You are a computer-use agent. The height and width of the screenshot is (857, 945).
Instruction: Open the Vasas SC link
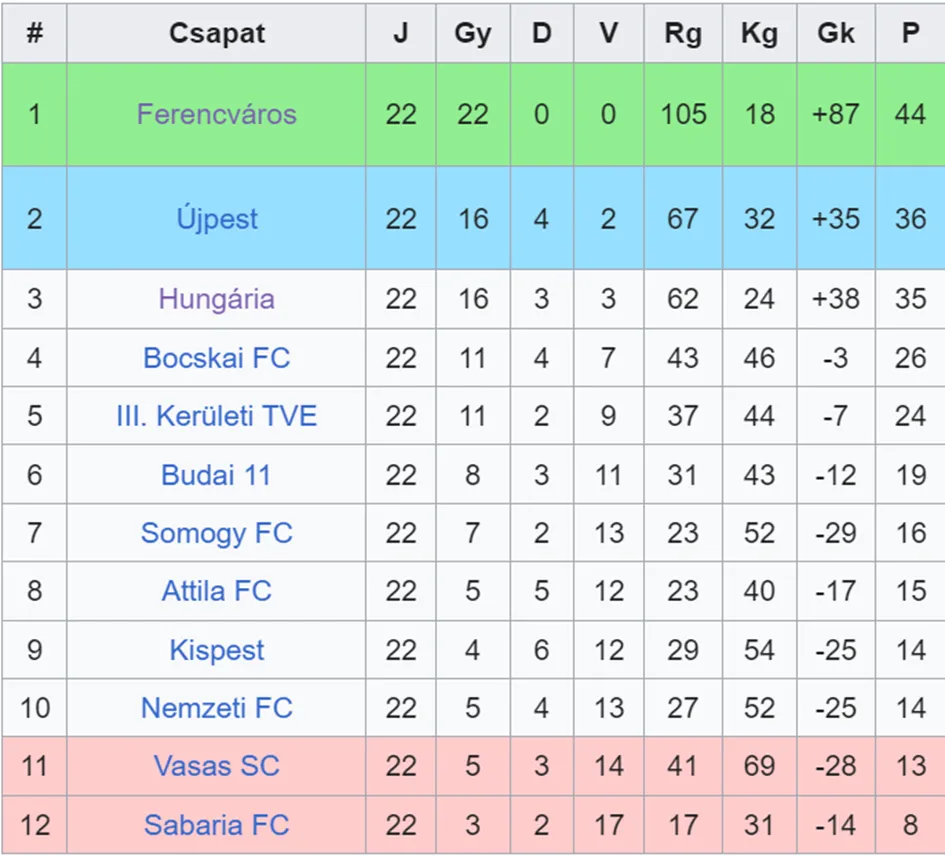coord(216,767)
